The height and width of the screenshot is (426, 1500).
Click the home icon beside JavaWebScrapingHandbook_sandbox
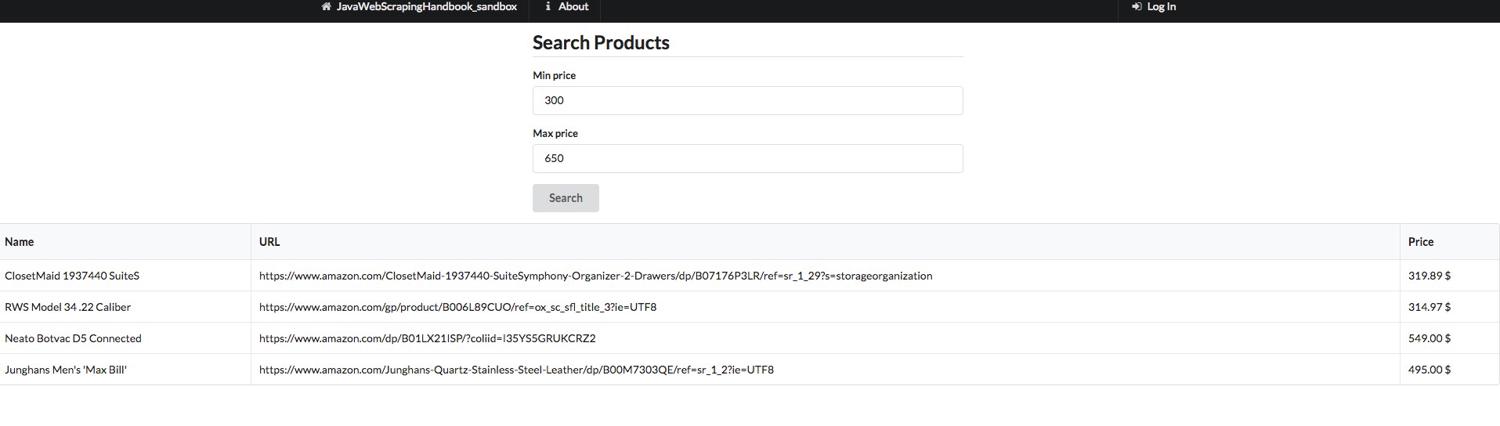tap(326, 6)
